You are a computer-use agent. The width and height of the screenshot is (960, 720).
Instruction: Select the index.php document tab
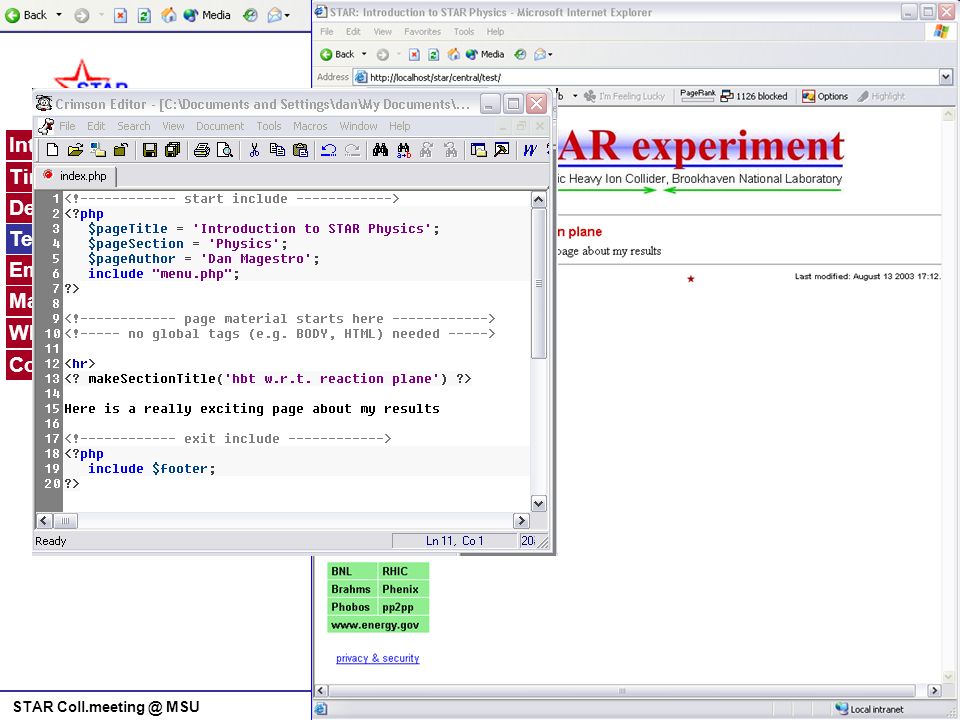click(x=76, y=176)
